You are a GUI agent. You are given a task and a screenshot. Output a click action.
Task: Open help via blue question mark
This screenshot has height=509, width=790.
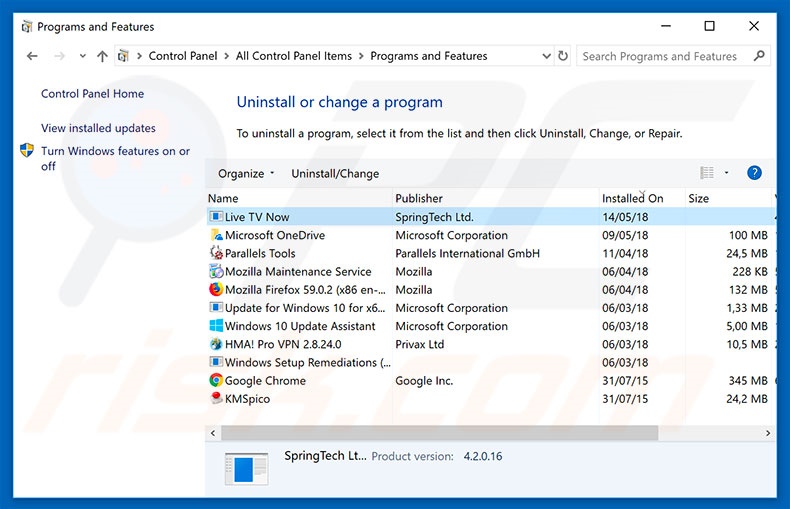click(754, 173)
